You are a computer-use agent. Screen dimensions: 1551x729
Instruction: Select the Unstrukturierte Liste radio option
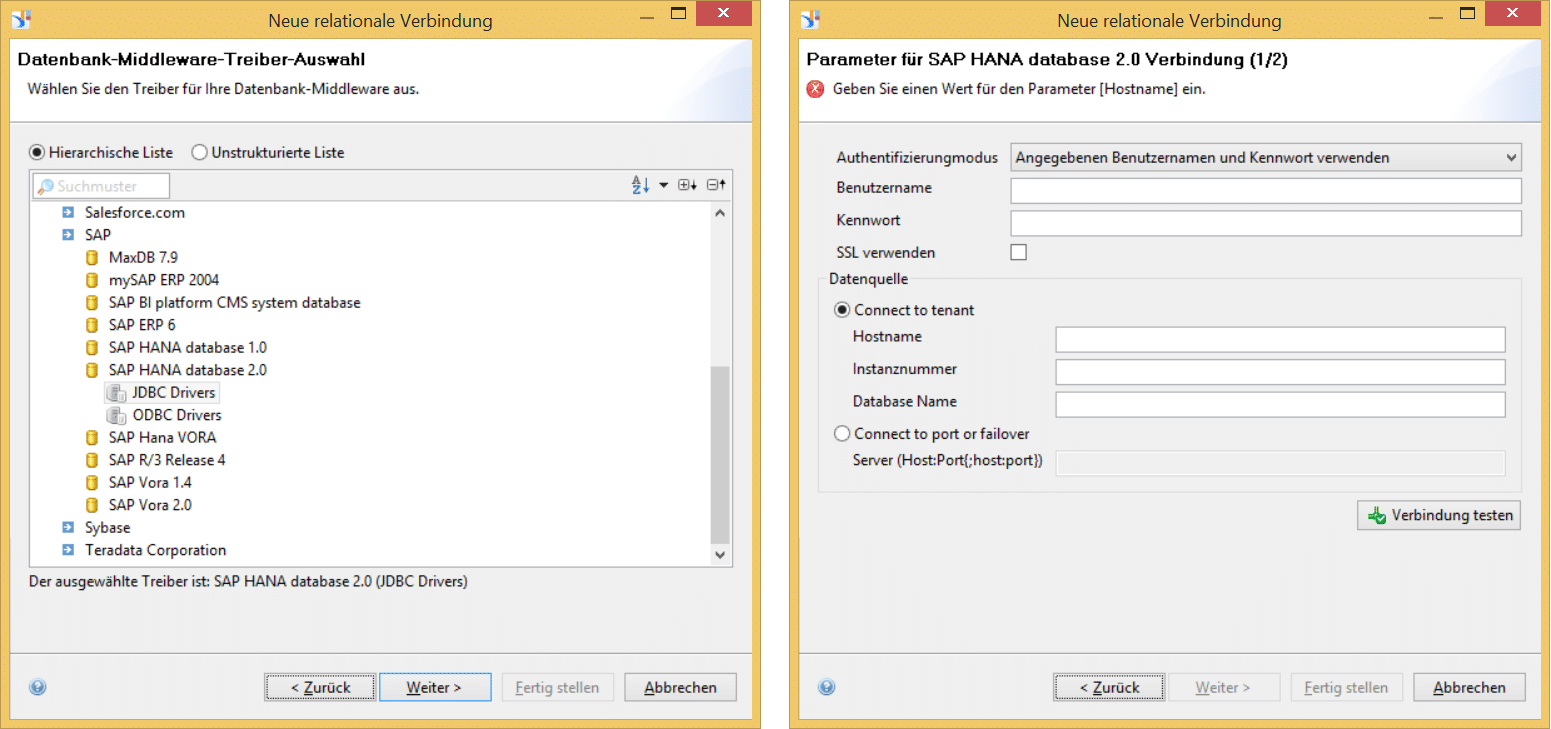pos(200,153)
